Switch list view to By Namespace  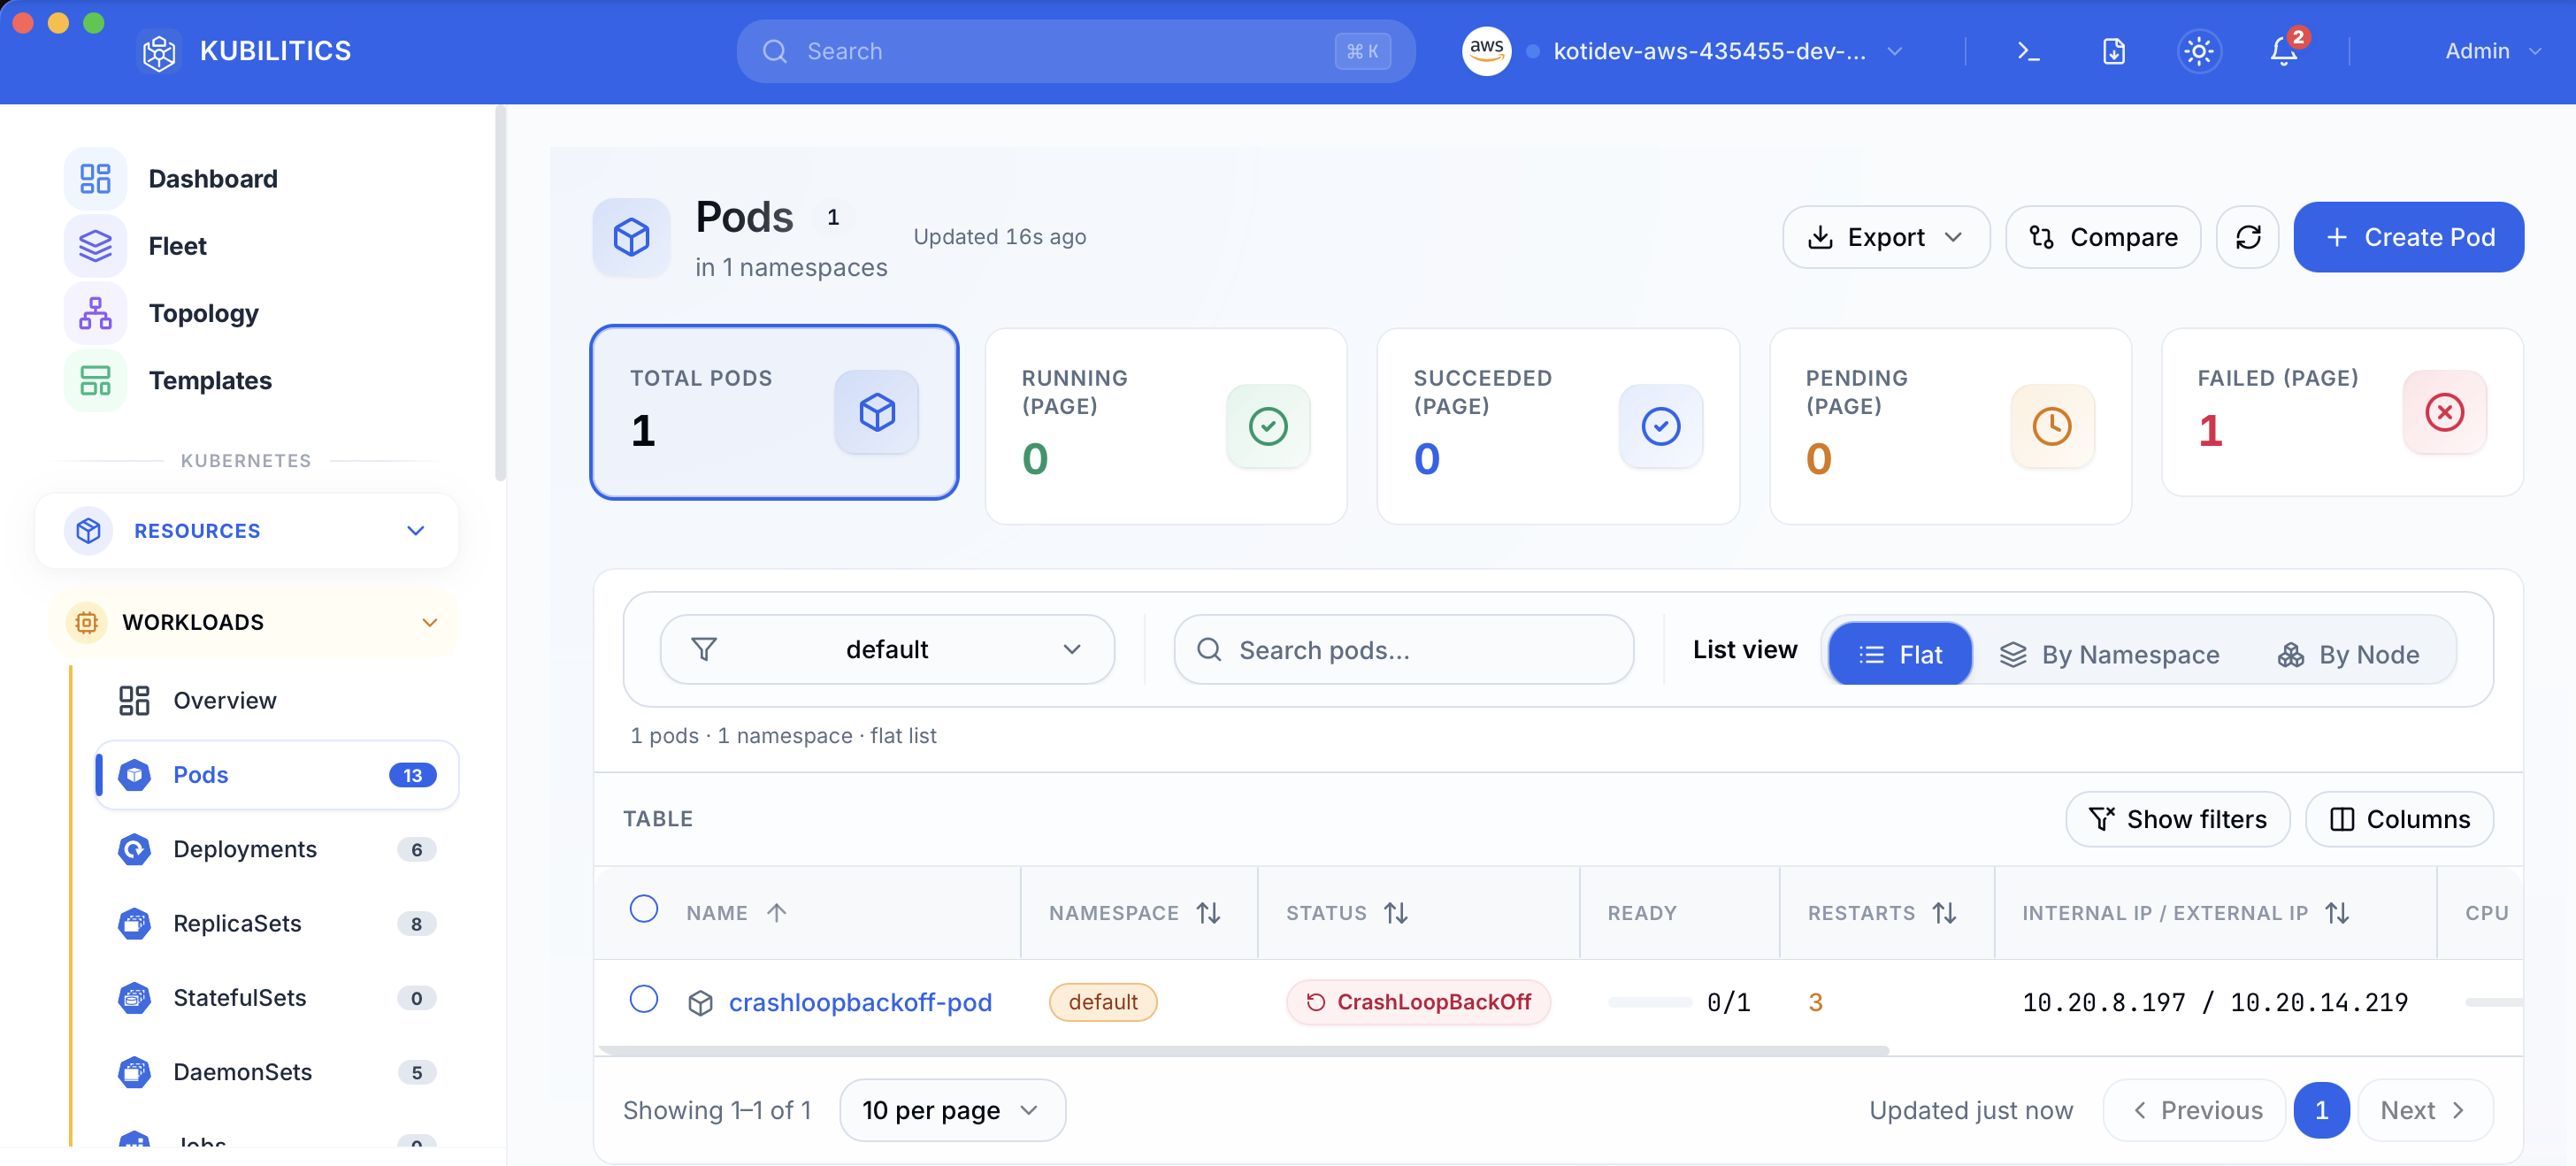pyautogui.click(x=2109, y=654)
